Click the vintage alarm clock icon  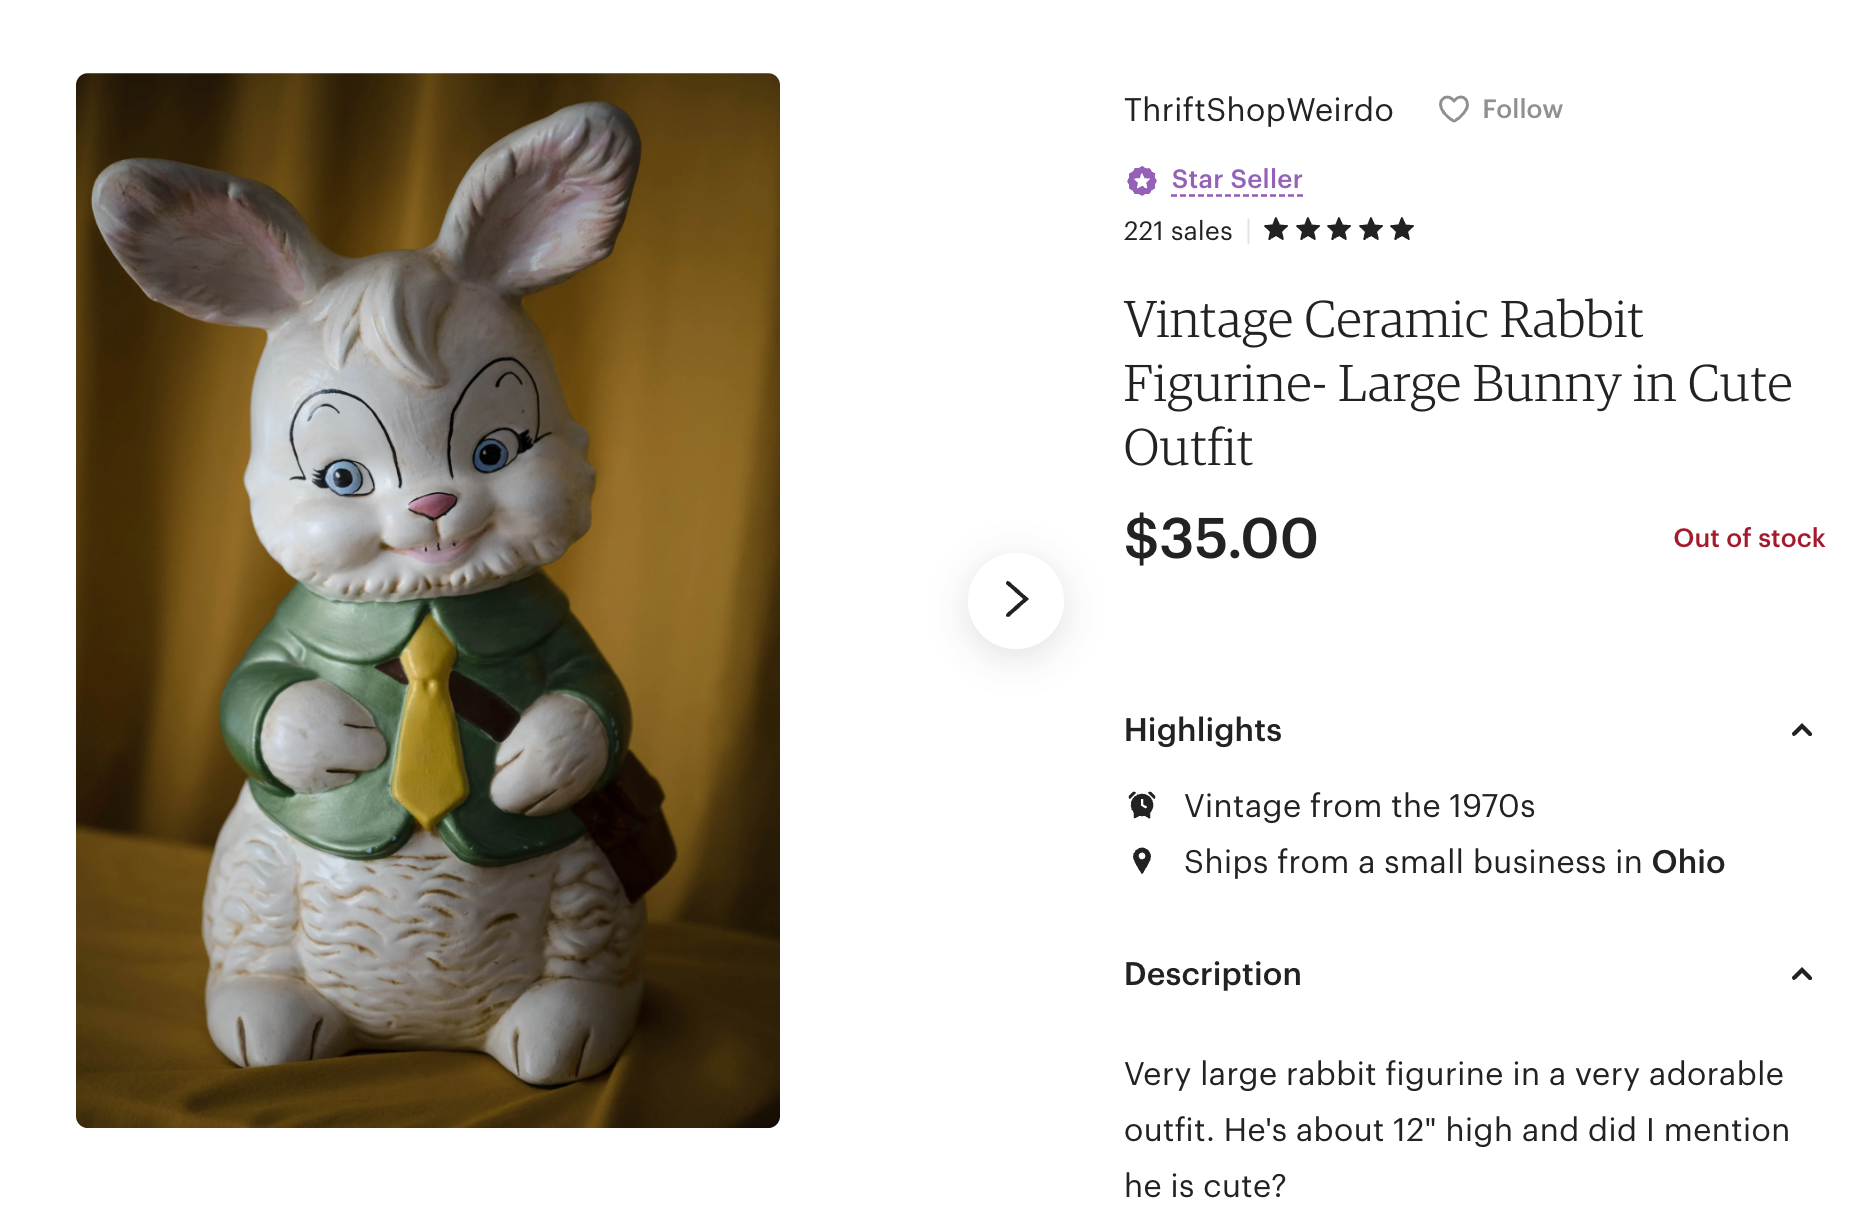[x=1142, y=805]
